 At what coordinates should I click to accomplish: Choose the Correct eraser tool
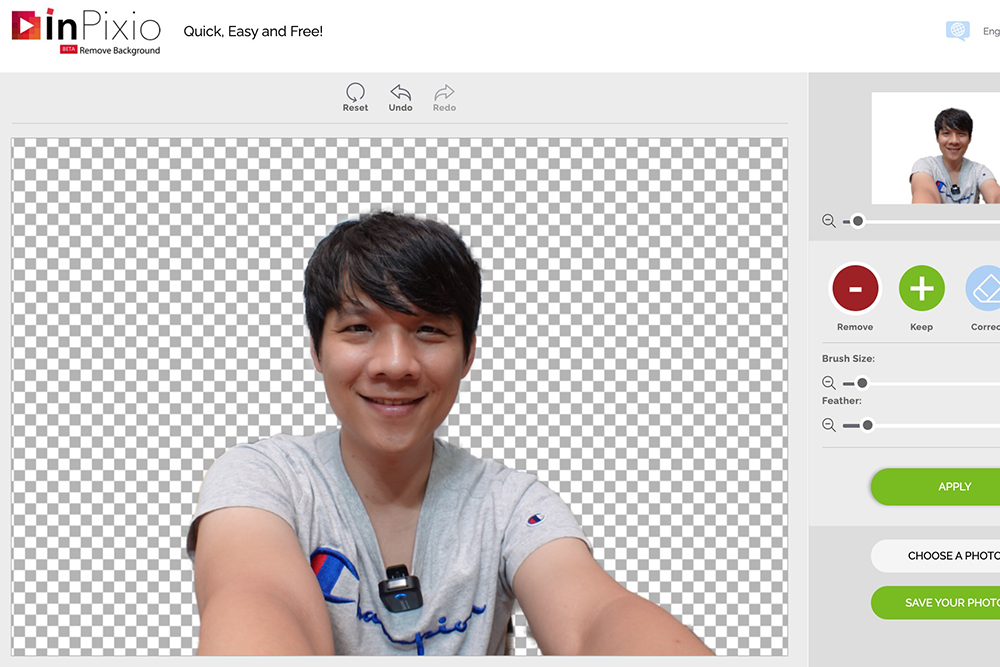click(984, 290)
